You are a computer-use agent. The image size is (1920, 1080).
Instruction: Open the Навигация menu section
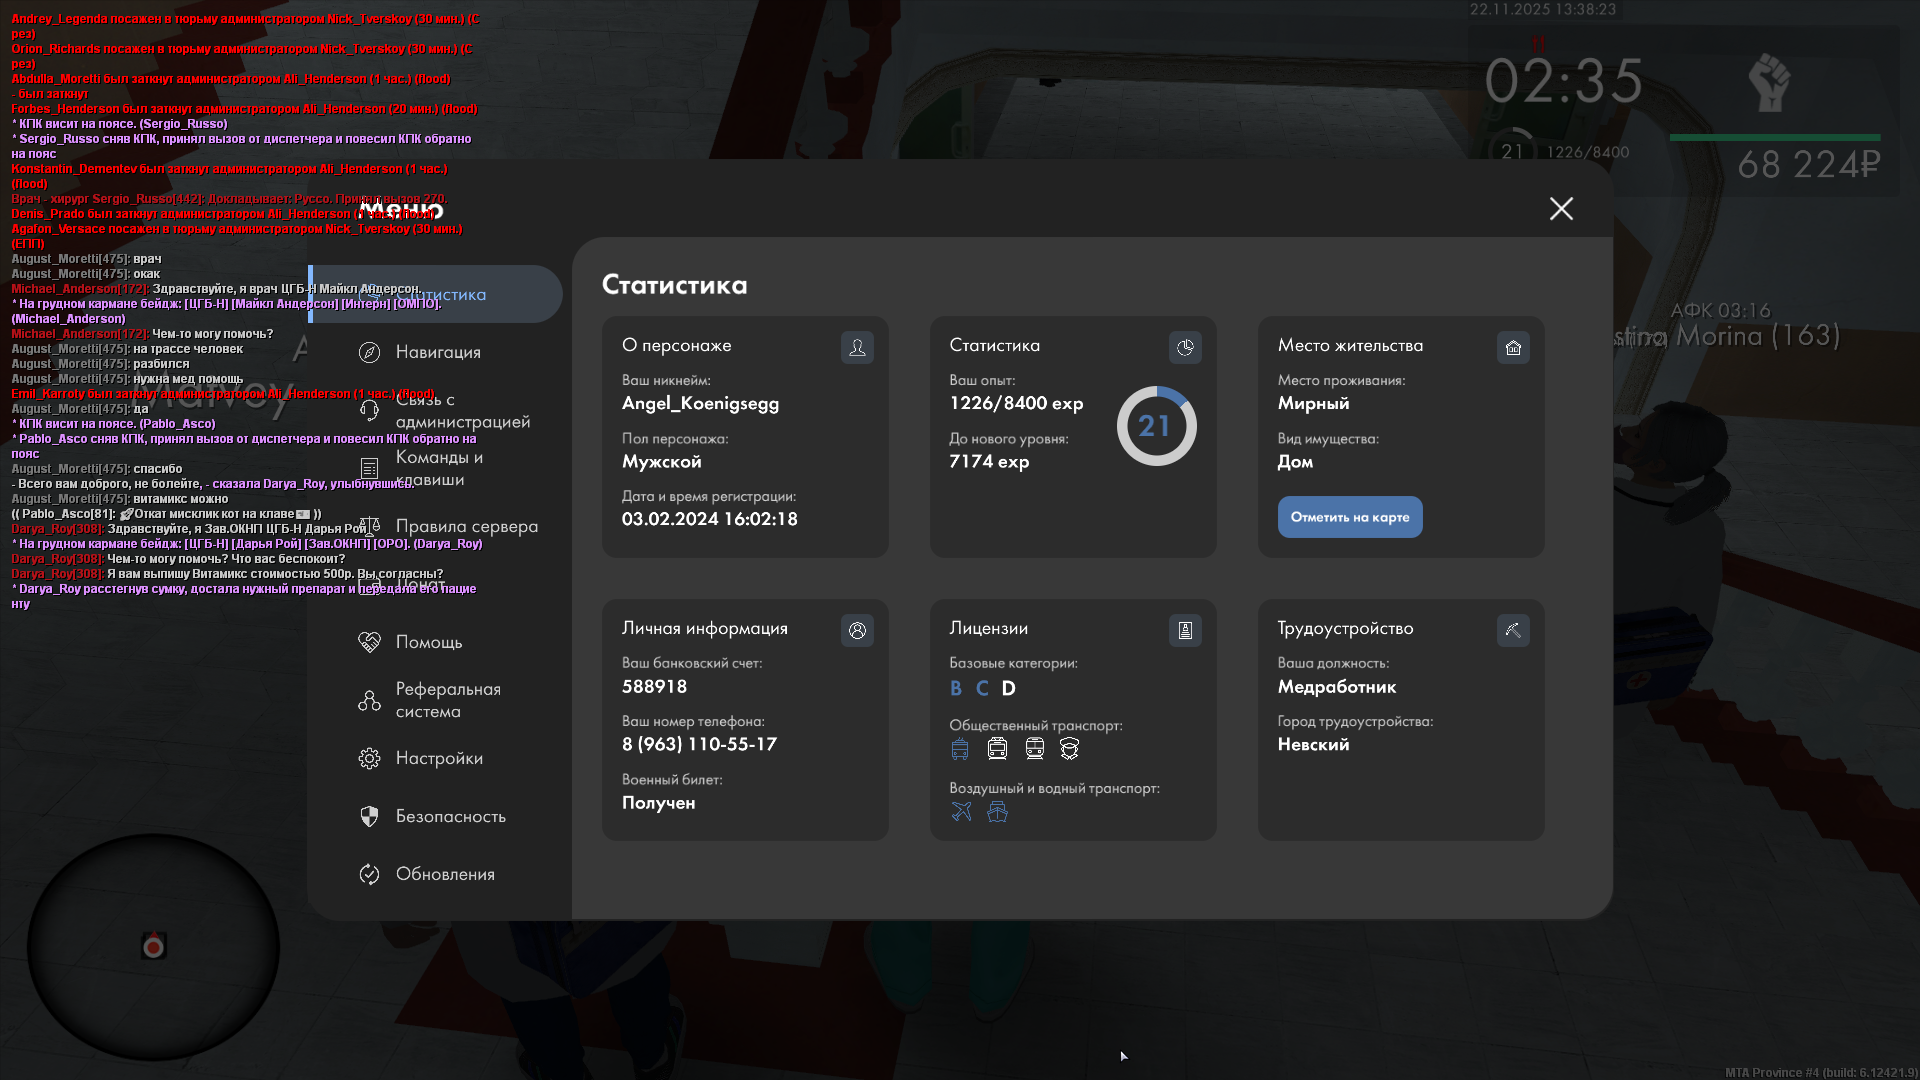[x=438, y=352]
